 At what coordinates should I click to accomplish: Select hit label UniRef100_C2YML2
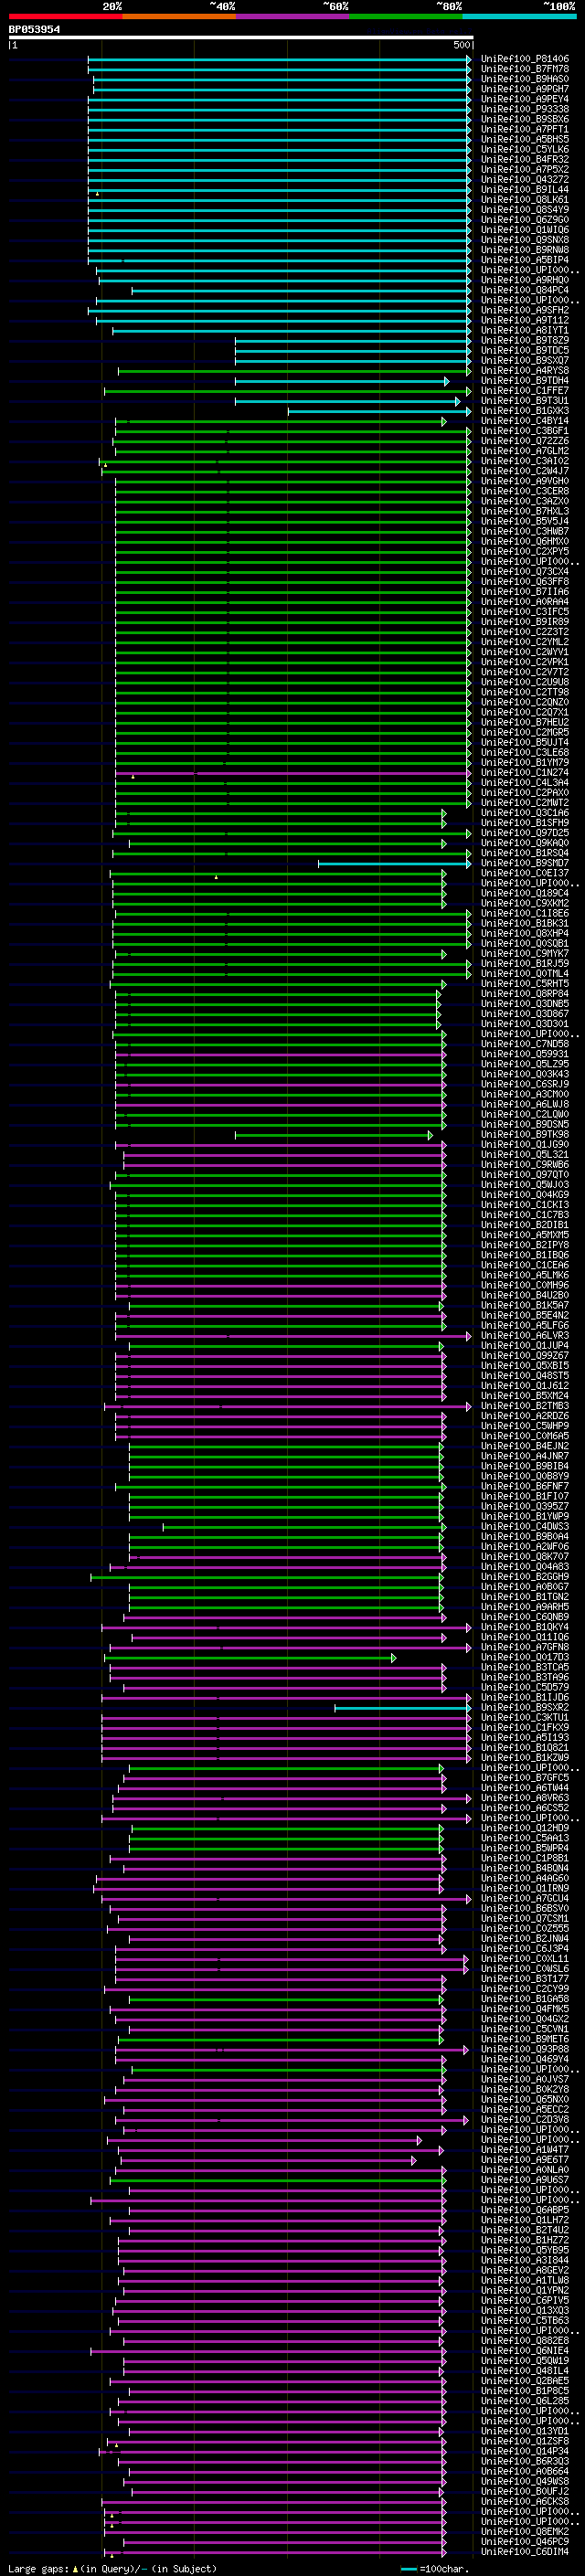[525, 642]
